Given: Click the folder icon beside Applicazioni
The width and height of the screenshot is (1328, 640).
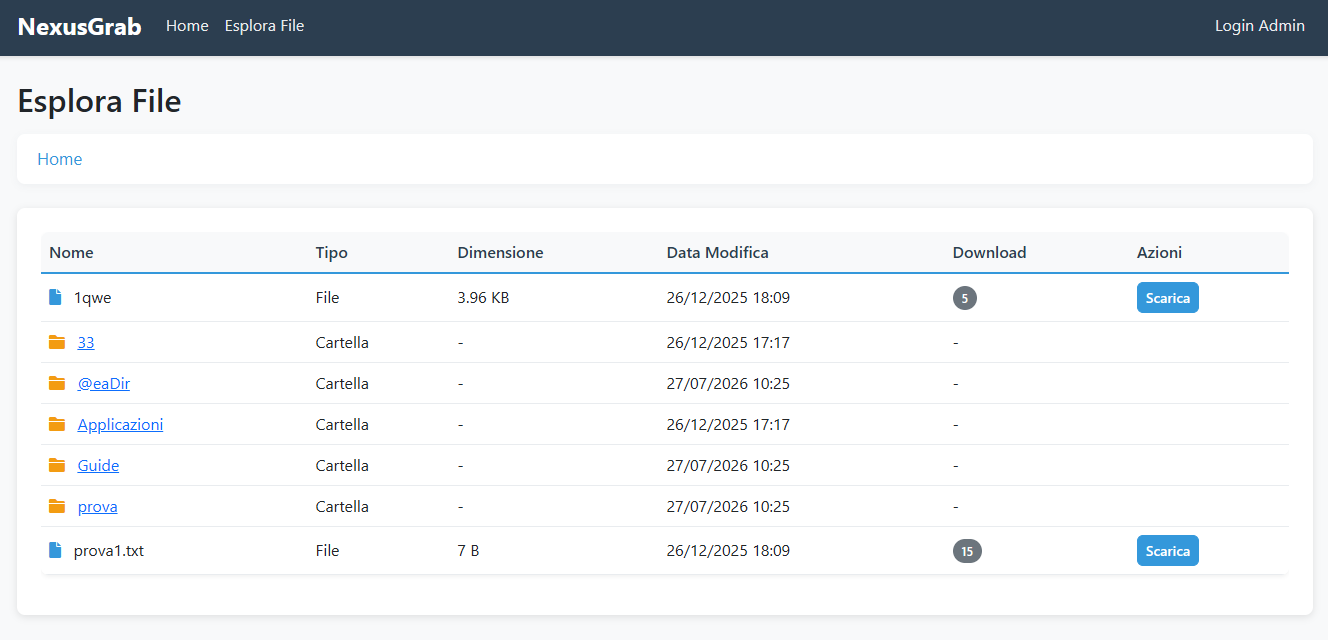Looking at the screenshot, I should [57, 424].
